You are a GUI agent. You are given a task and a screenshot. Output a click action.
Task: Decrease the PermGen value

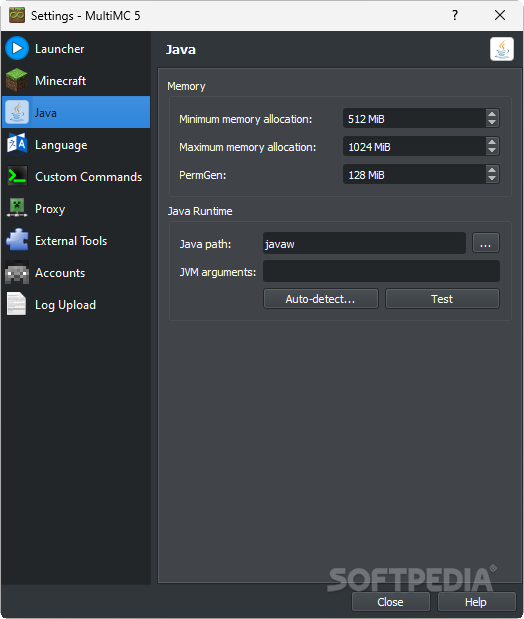(x=492, y=178)
